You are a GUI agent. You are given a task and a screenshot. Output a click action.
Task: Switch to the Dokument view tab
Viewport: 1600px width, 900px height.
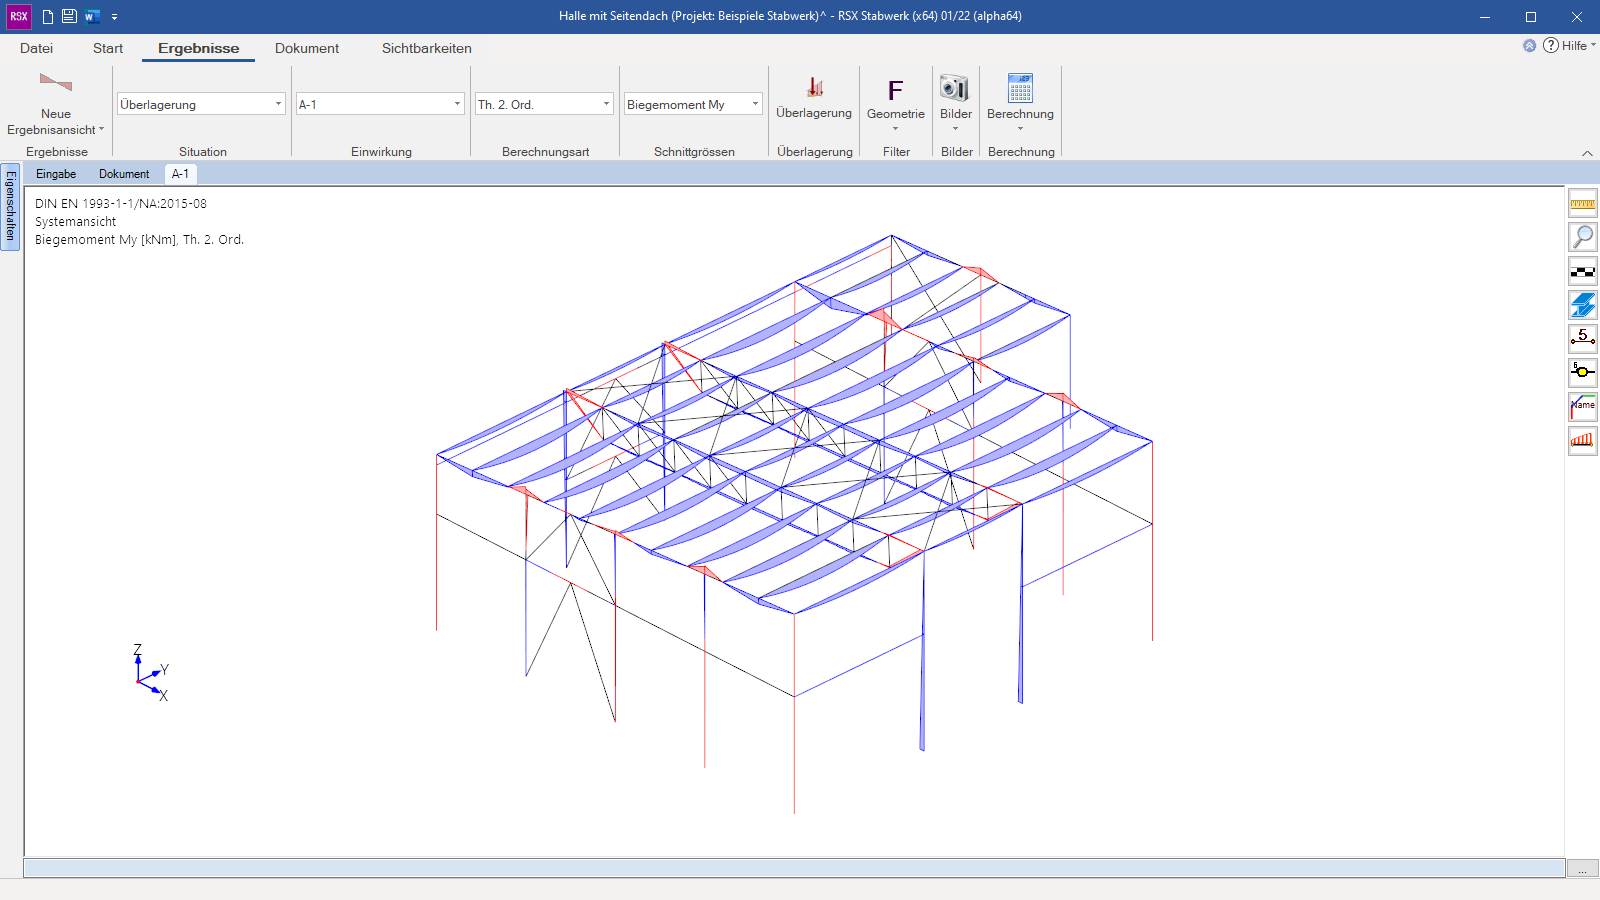tap(124, 174)
